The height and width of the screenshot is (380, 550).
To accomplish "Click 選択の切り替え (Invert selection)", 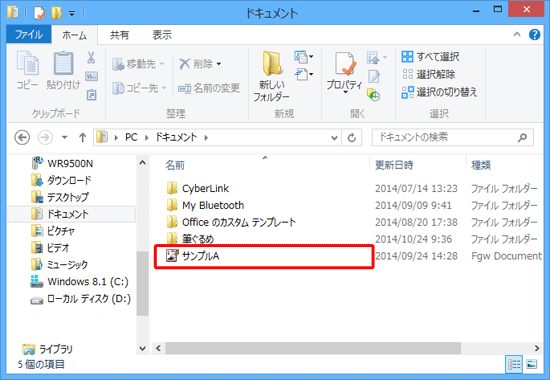I will click(439, 92).
